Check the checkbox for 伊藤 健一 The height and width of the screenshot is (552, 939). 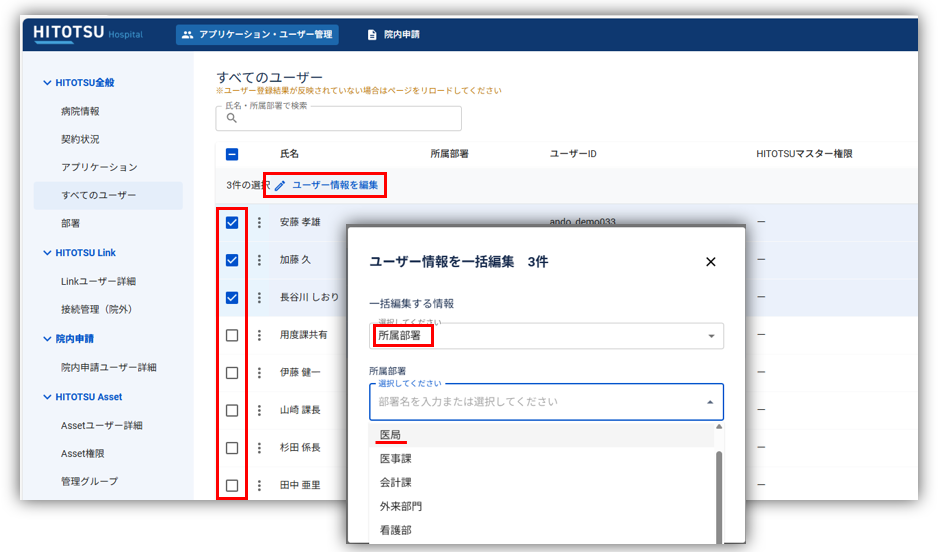[232, 373]
